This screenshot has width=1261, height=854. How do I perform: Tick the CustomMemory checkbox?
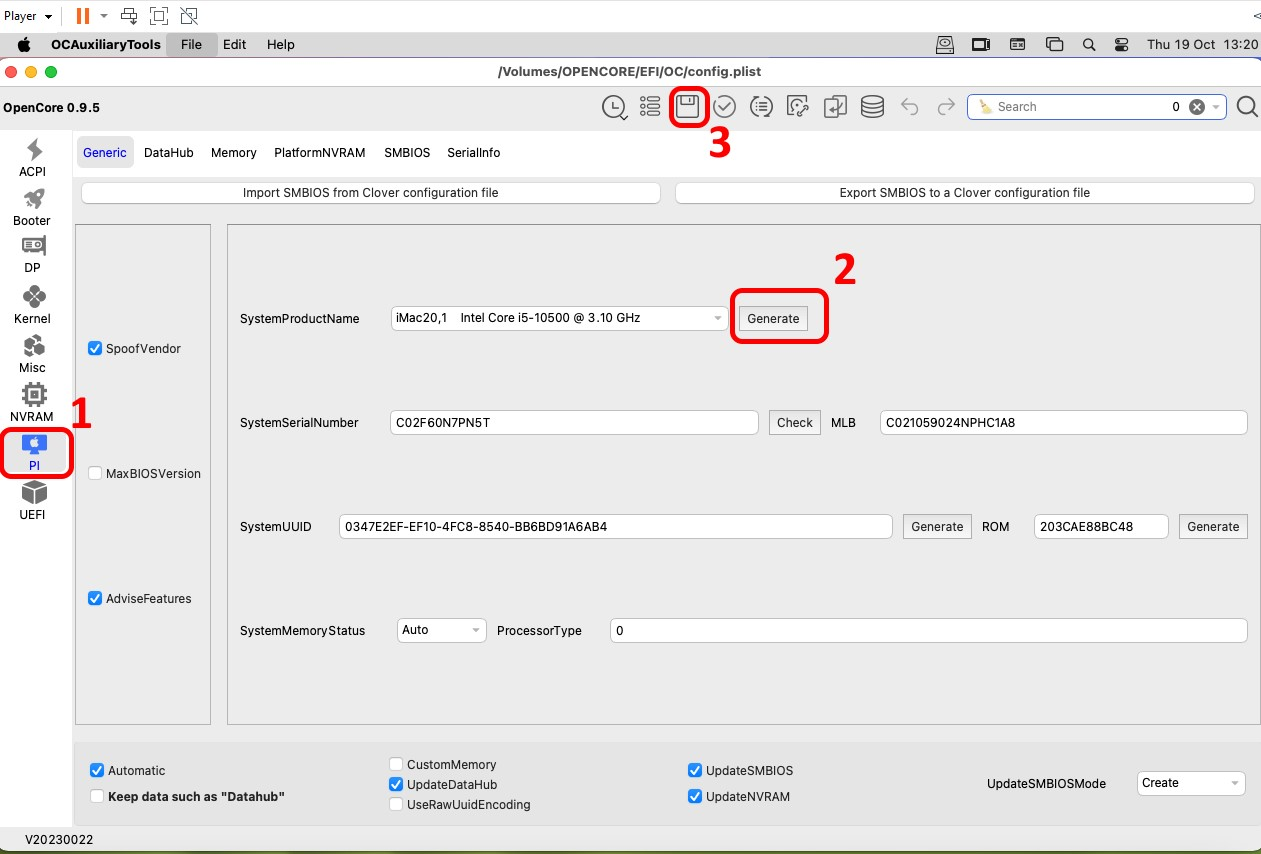[x=397, y=765]
